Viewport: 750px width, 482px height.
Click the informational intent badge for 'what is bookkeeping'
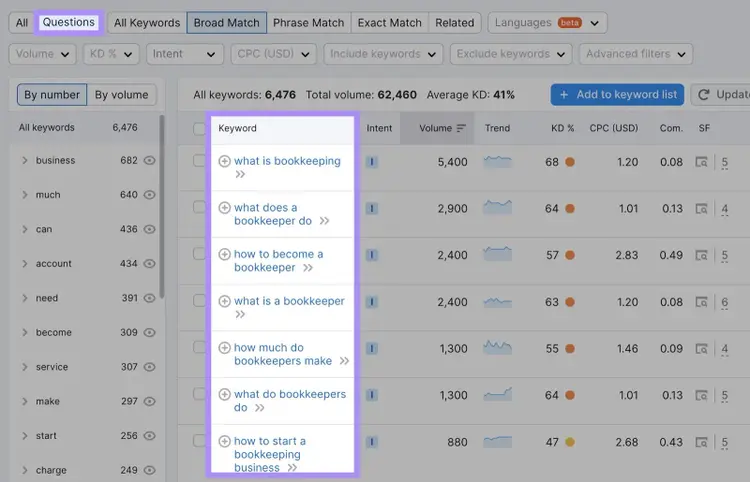tap(372, 162)
